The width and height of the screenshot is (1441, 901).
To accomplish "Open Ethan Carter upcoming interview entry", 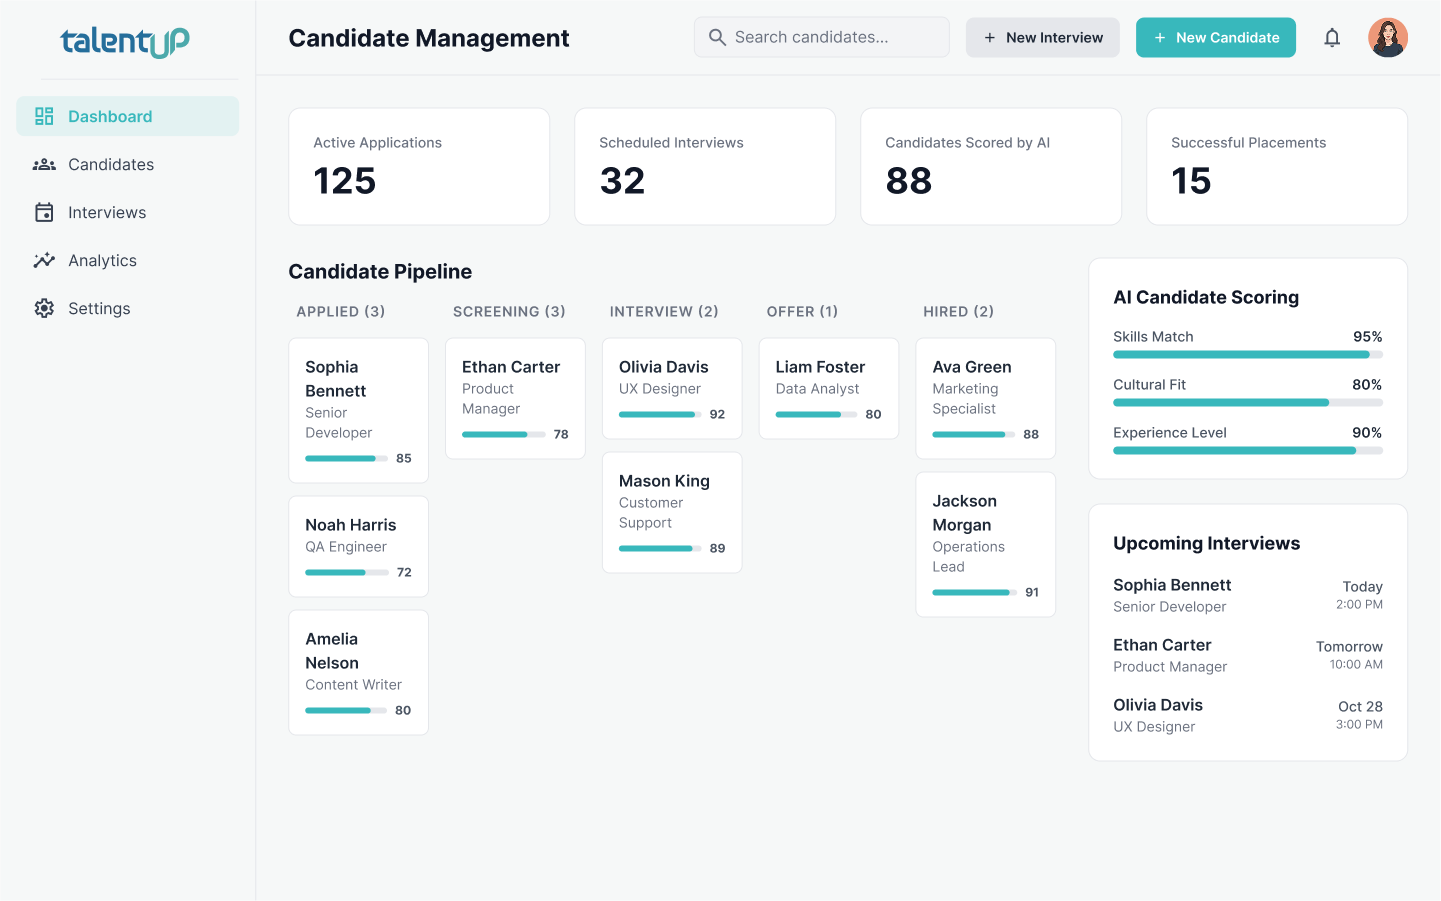I will click(1247, 655).
